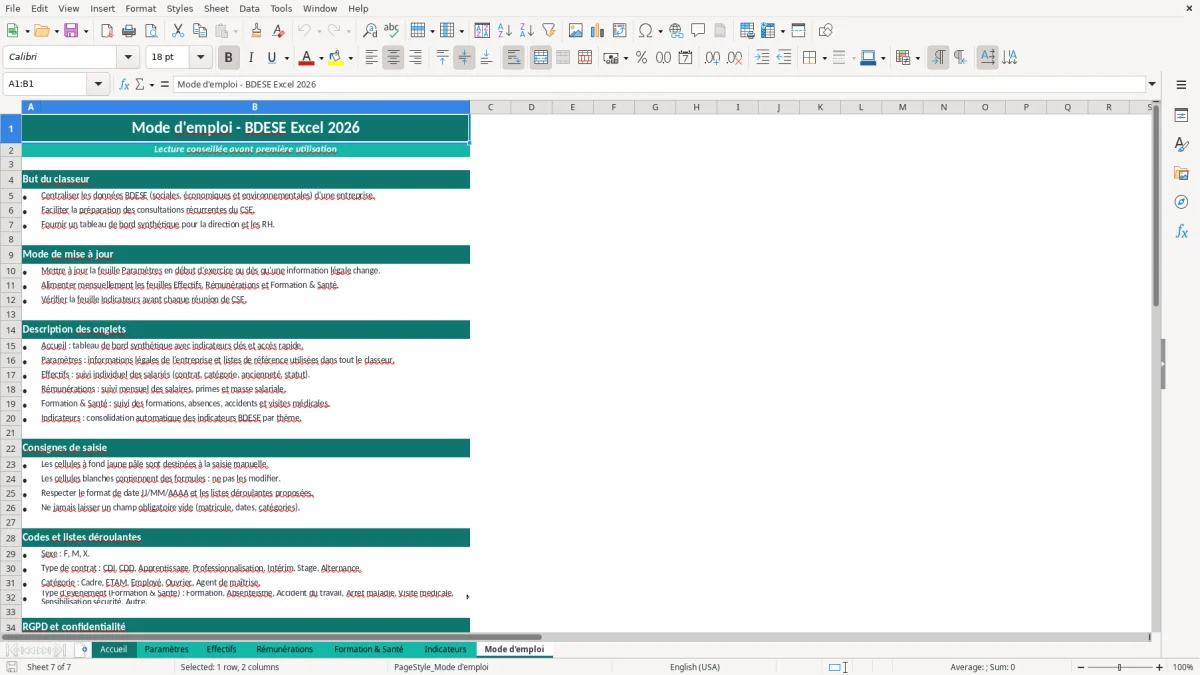Click column B header
The height and width of the screenshot is (675, 1200).
(x=254, y=107)
